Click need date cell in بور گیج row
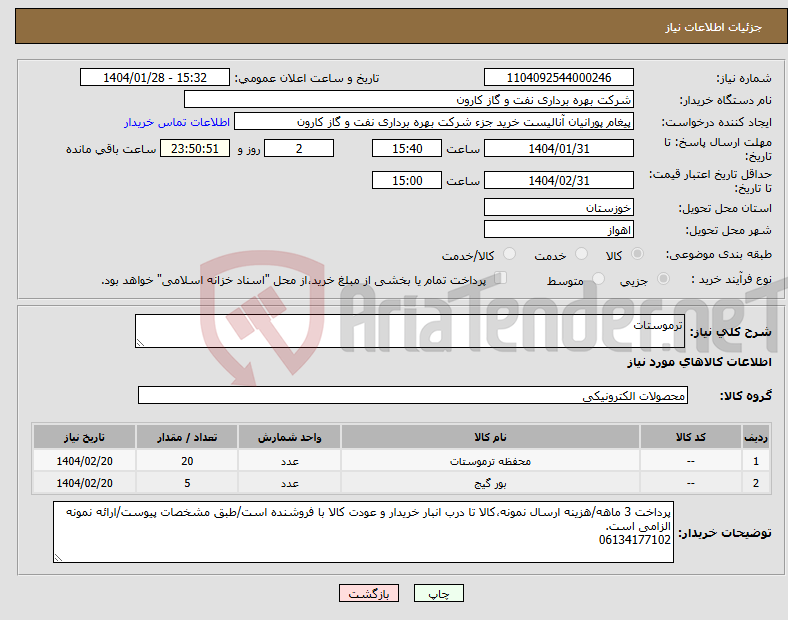The width and height of the screenshot is (788, 620). [84, 483]
